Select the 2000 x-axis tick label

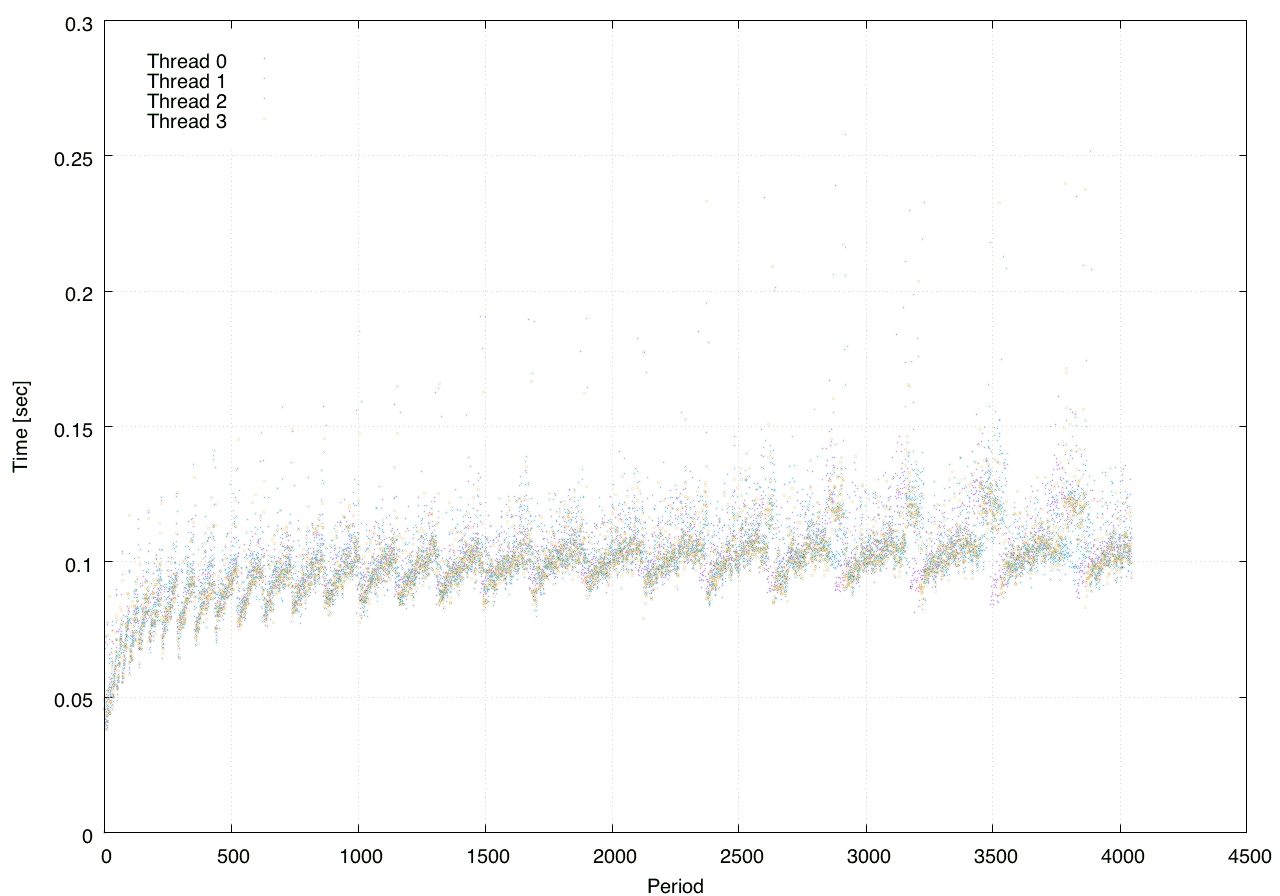point(612,857)
